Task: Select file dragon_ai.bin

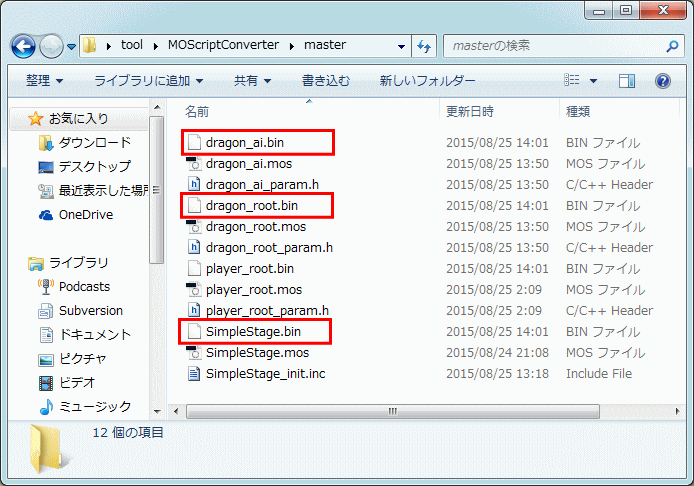Action: (x=245, y=143)
